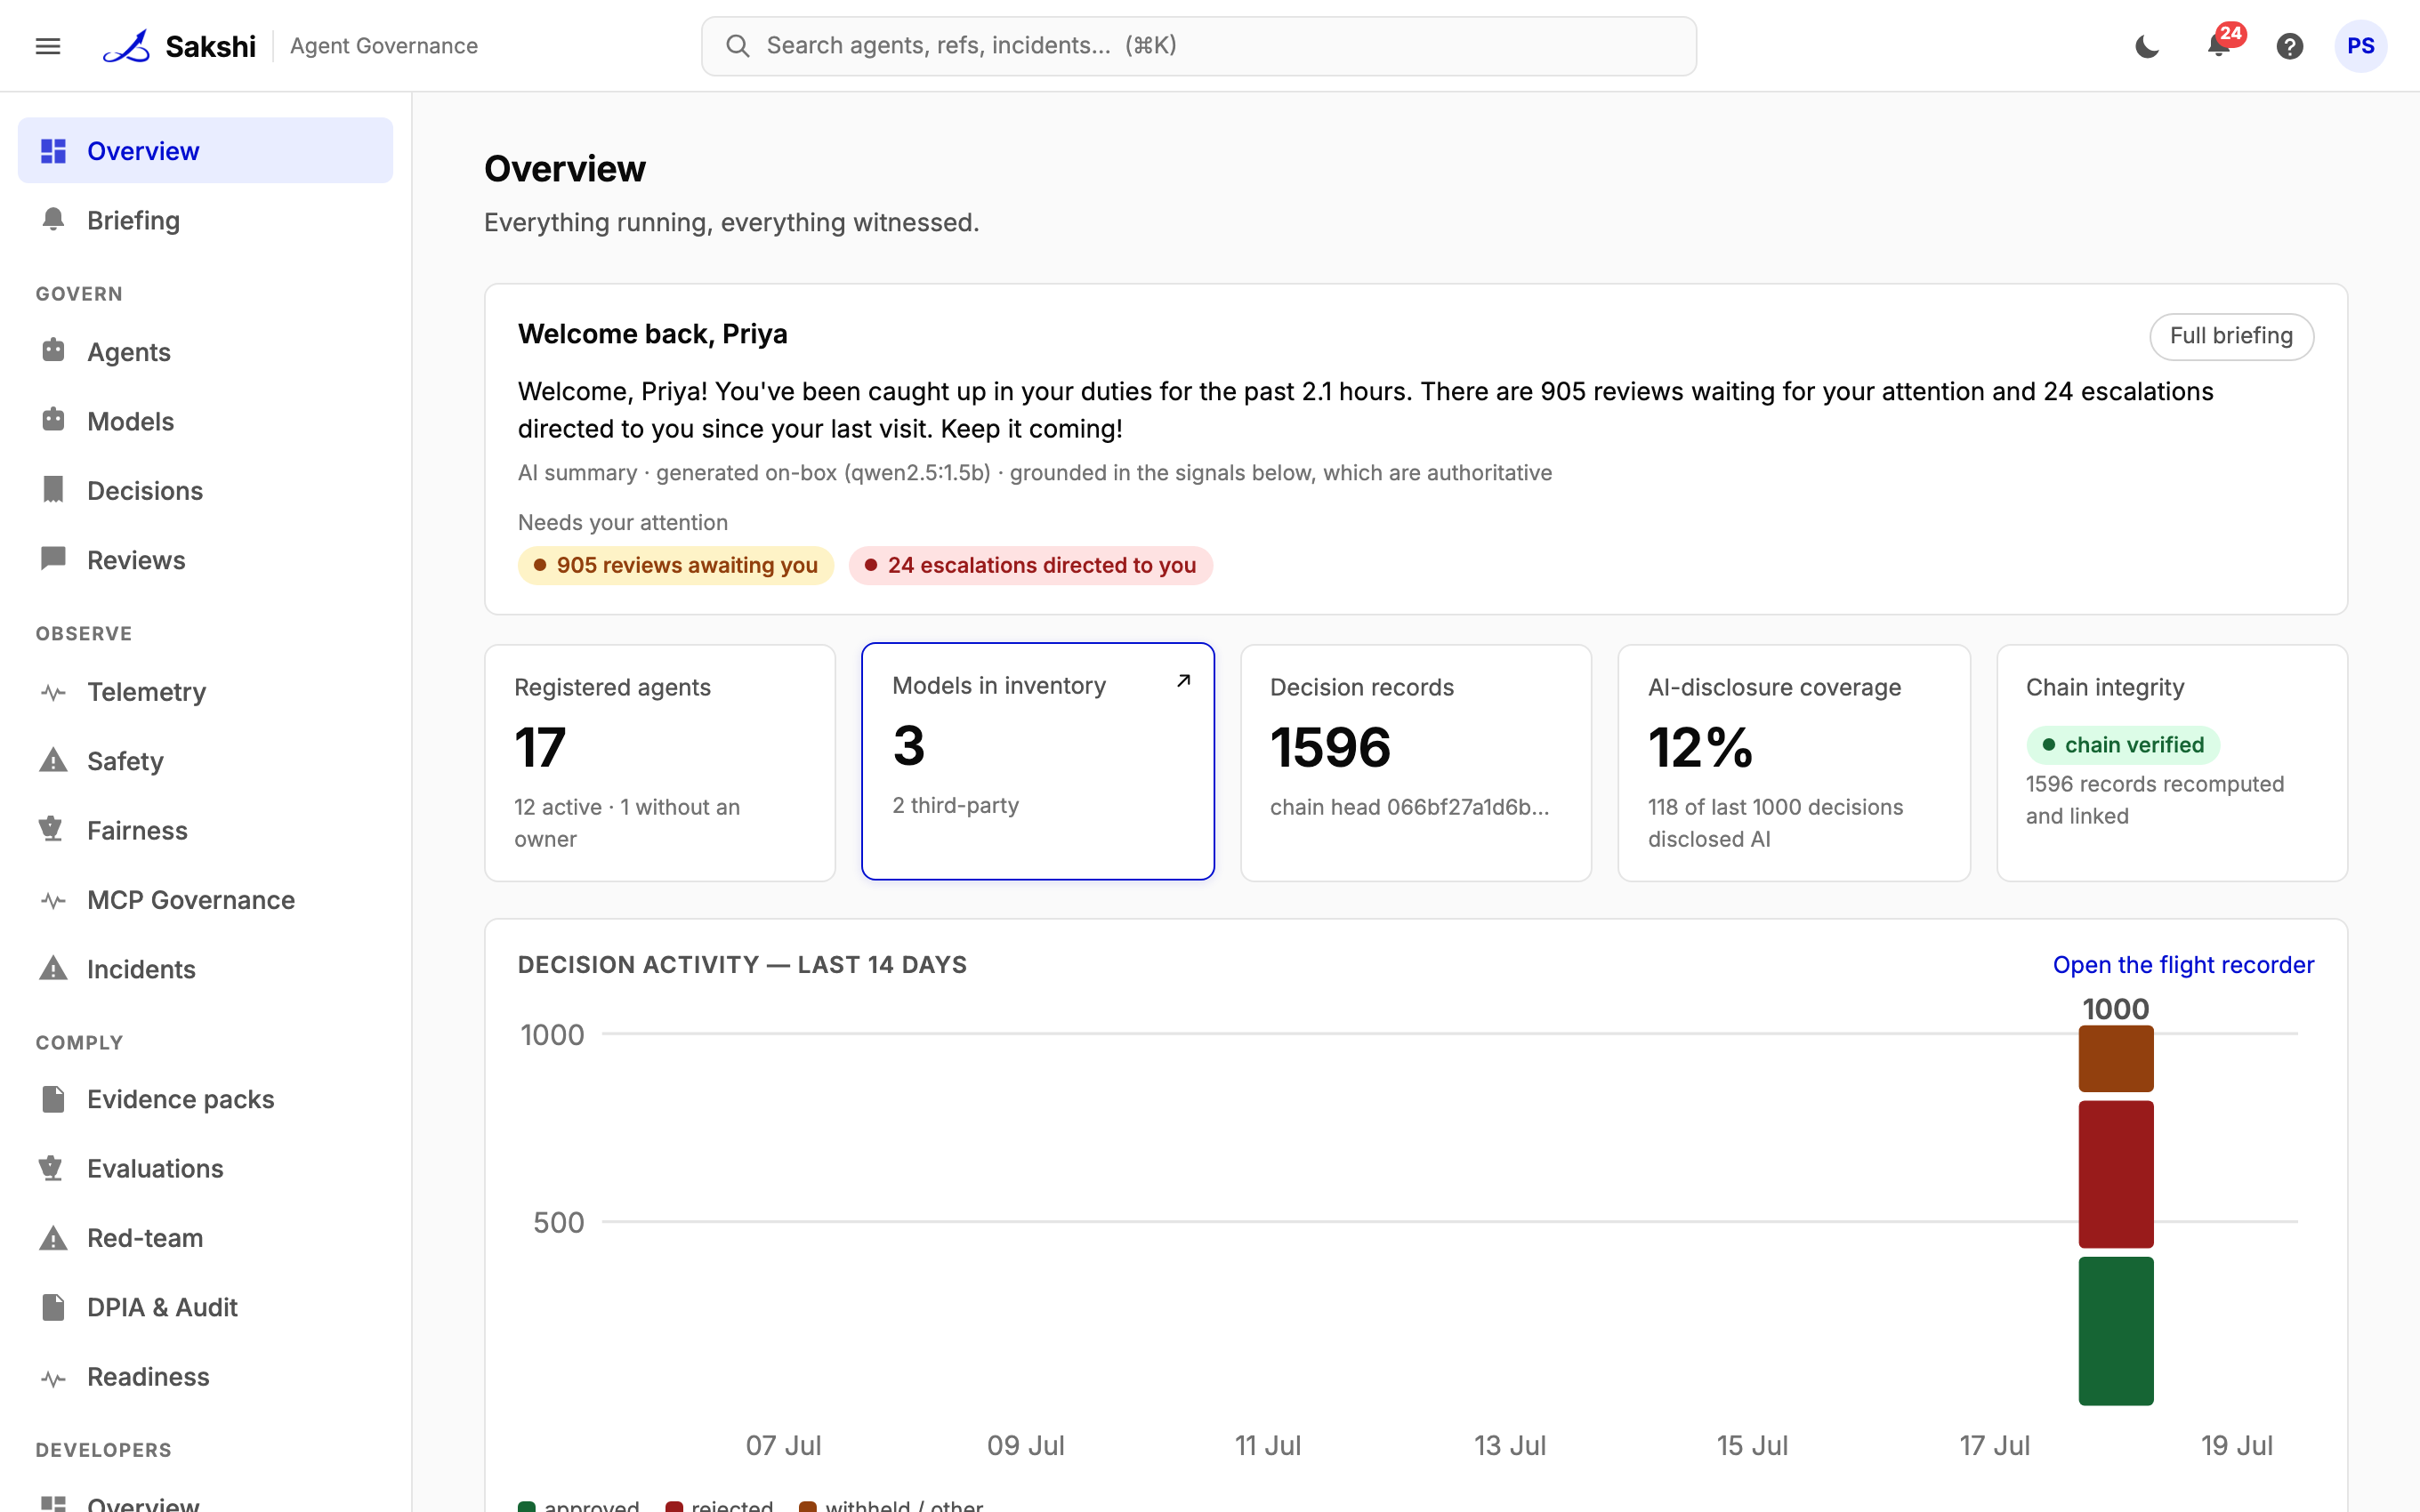Toggle dark mode moon icon

pyautogui.click(x=2146, y=46)
